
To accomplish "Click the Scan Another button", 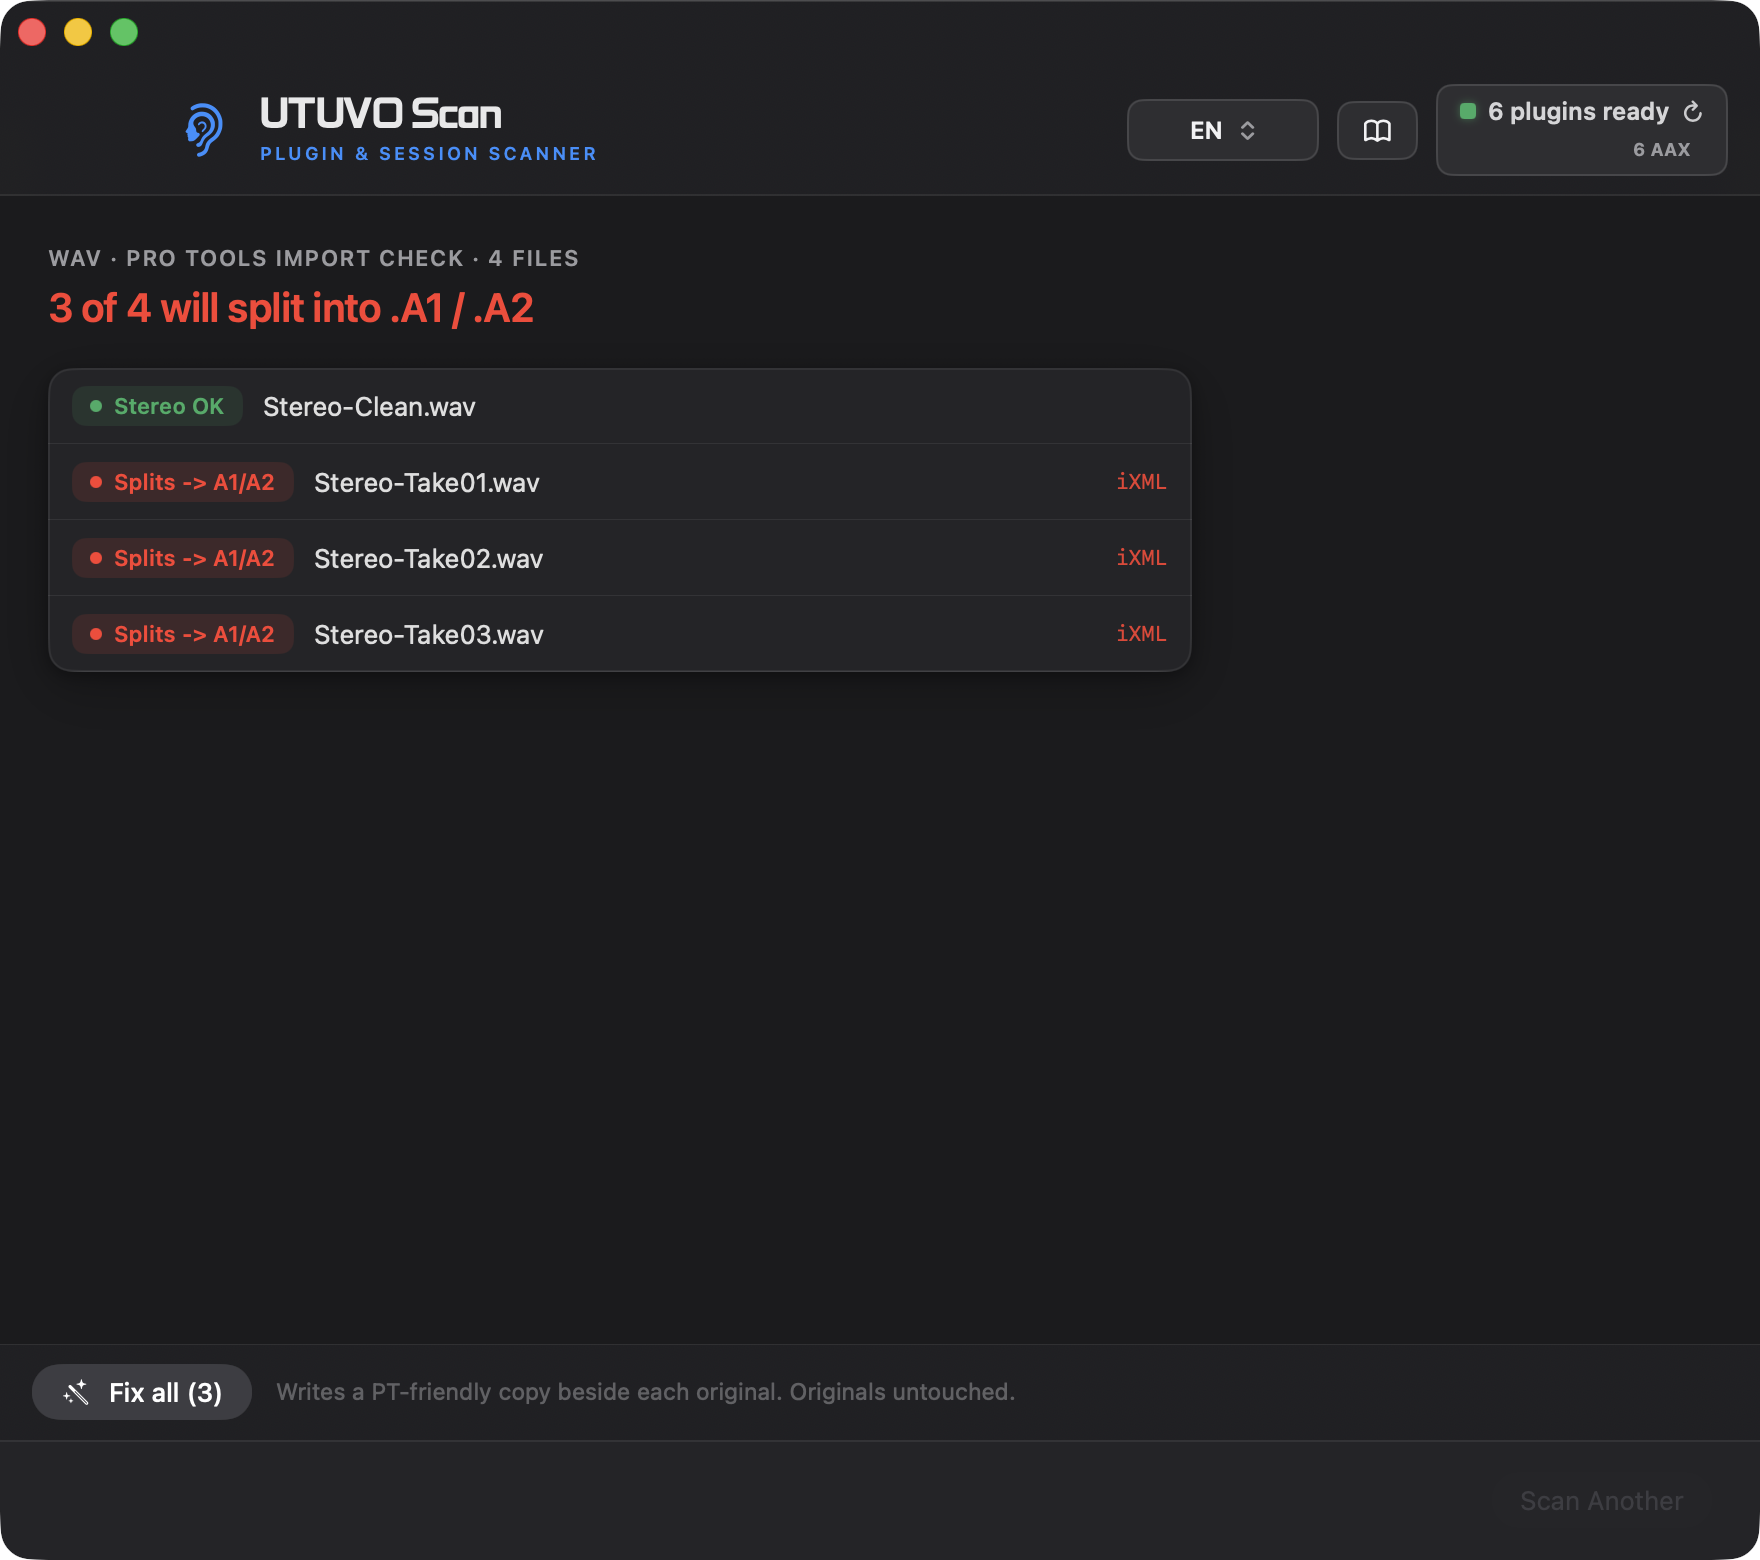I will click(1601, 1500).
